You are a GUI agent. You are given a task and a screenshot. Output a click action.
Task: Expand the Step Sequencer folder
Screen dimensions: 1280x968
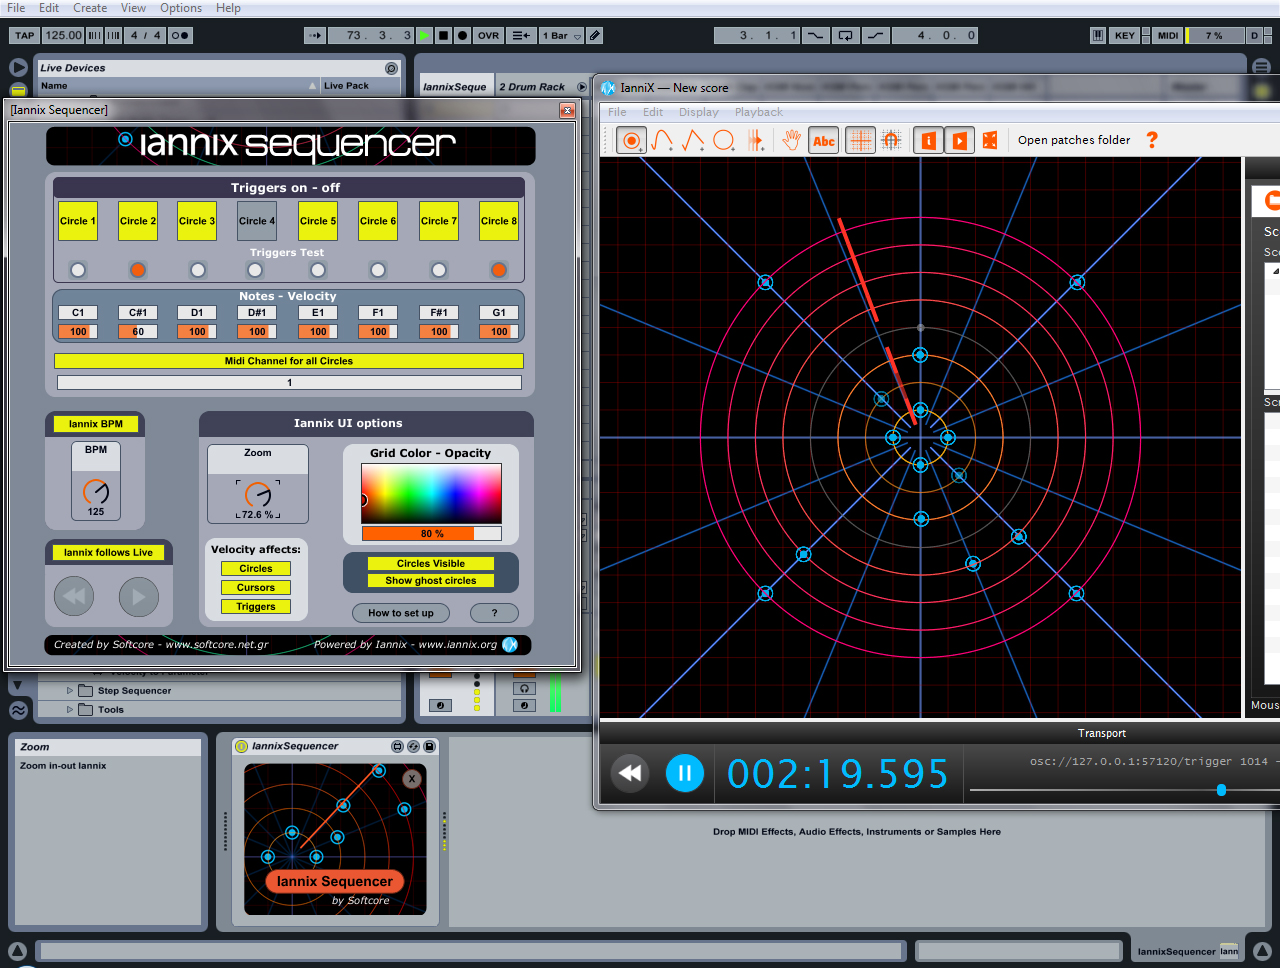pos(70,691)
